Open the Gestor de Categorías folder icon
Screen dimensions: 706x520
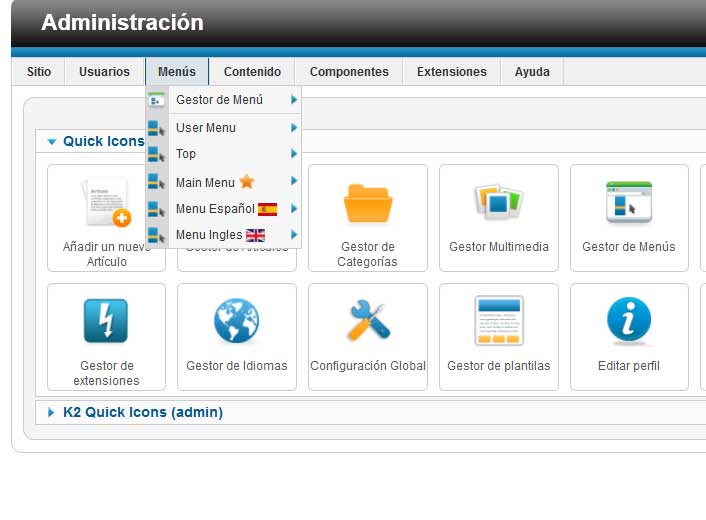pos(368,203)
